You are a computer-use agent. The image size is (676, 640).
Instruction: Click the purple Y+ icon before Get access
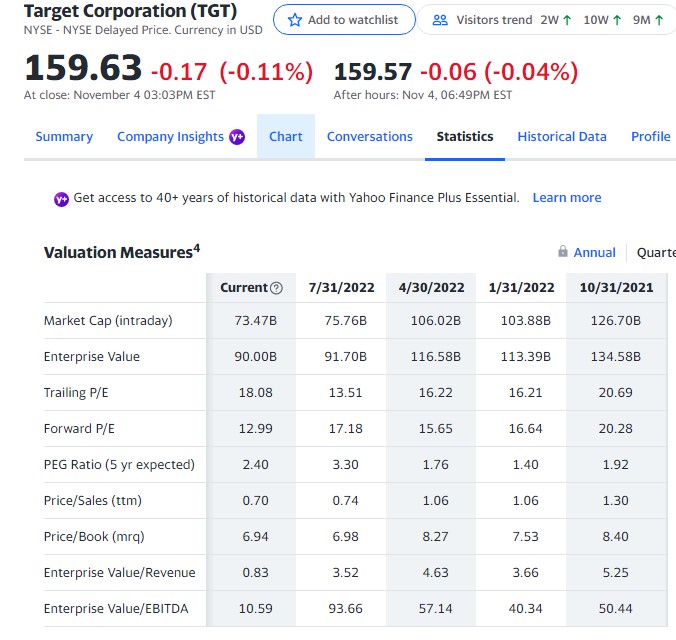click(x=61, y=199)
